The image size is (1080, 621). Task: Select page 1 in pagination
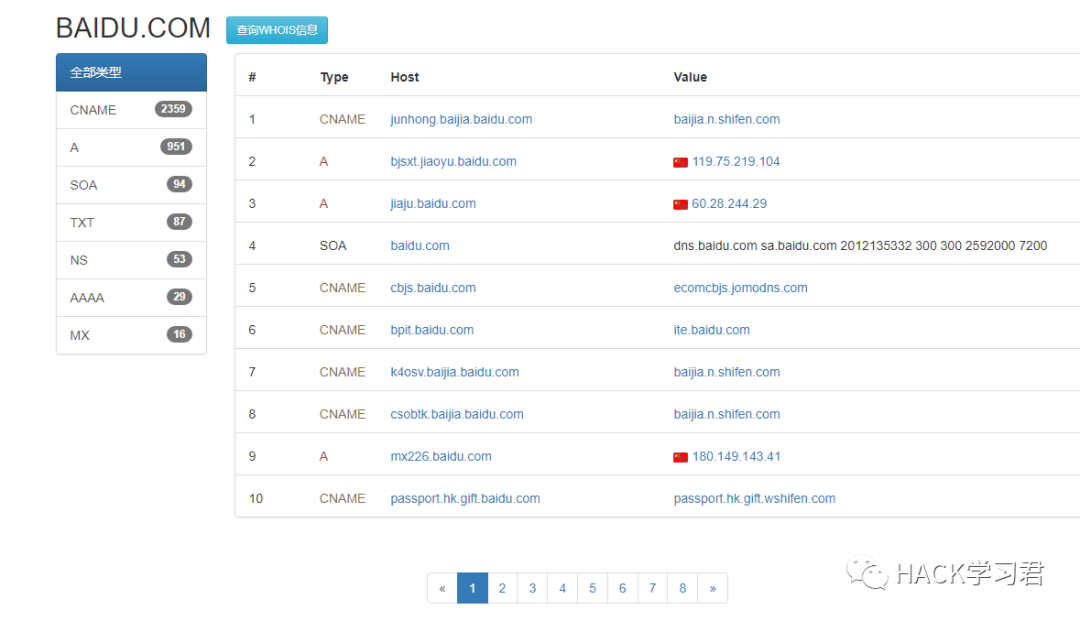pos(472,588)
